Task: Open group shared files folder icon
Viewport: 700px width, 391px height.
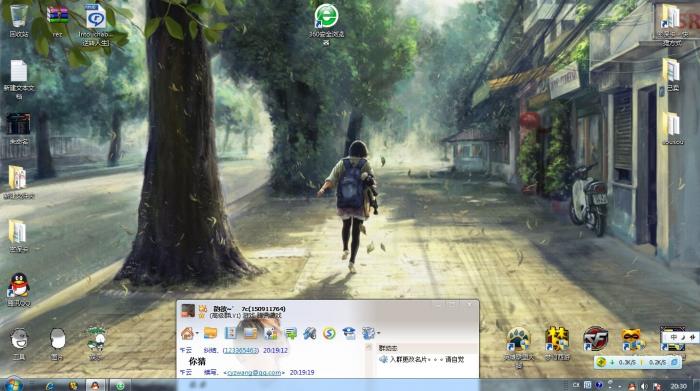Action: pos(210,333)
